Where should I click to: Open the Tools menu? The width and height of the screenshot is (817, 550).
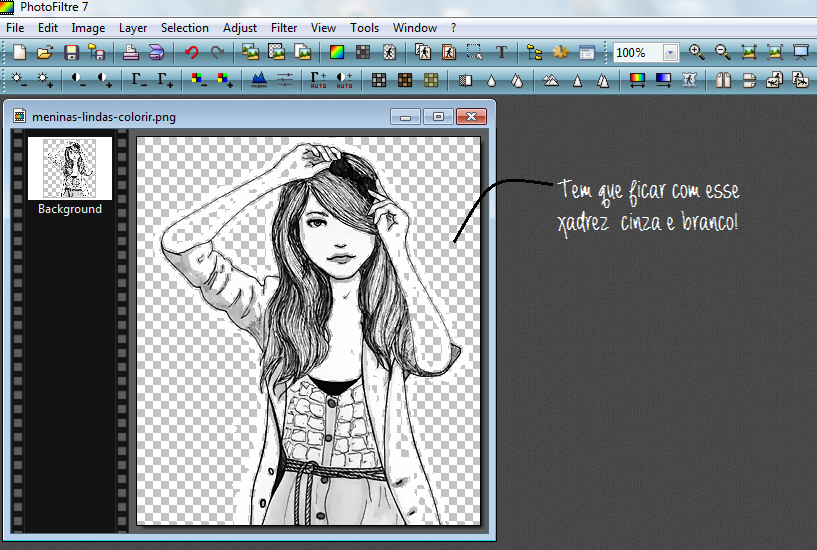click(364, 28)
